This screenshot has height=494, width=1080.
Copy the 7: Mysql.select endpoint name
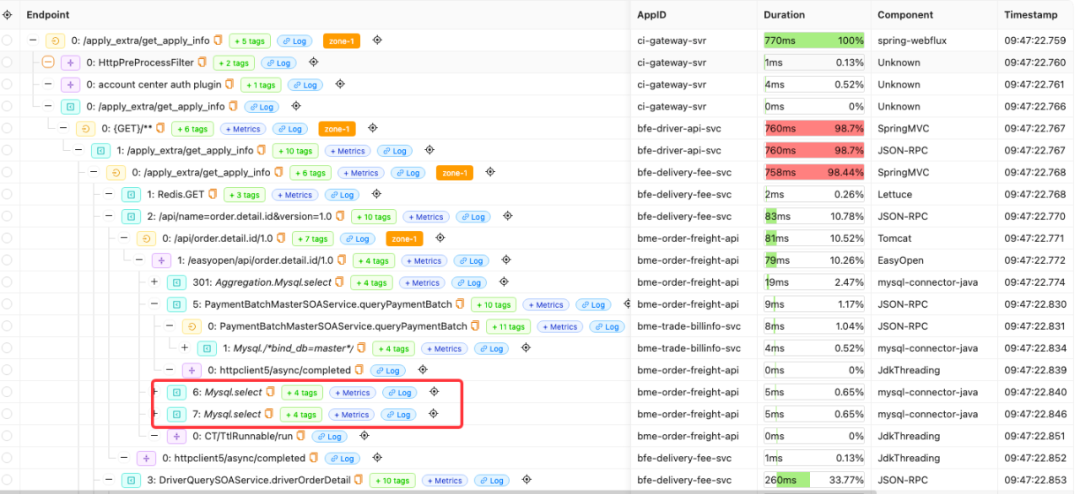pyautogui.click(x=269, y=414)
